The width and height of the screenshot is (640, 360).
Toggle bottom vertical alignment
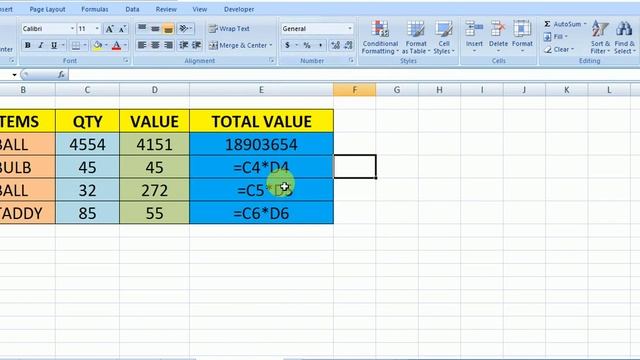click(x=168, y=28)
